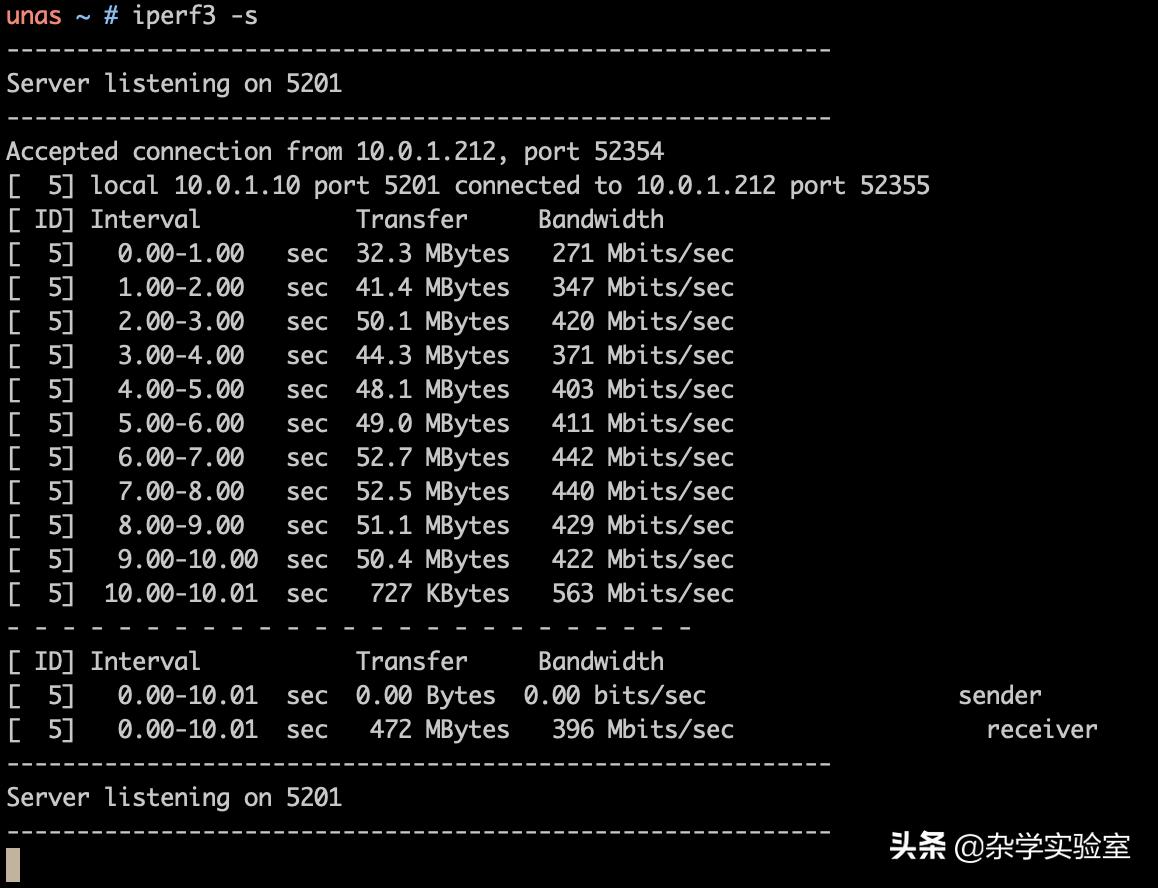The width and height of the screenshot is (1158, 888).
Task: Click the 32.3 MBytes transfer value
Action: point(432,253)
